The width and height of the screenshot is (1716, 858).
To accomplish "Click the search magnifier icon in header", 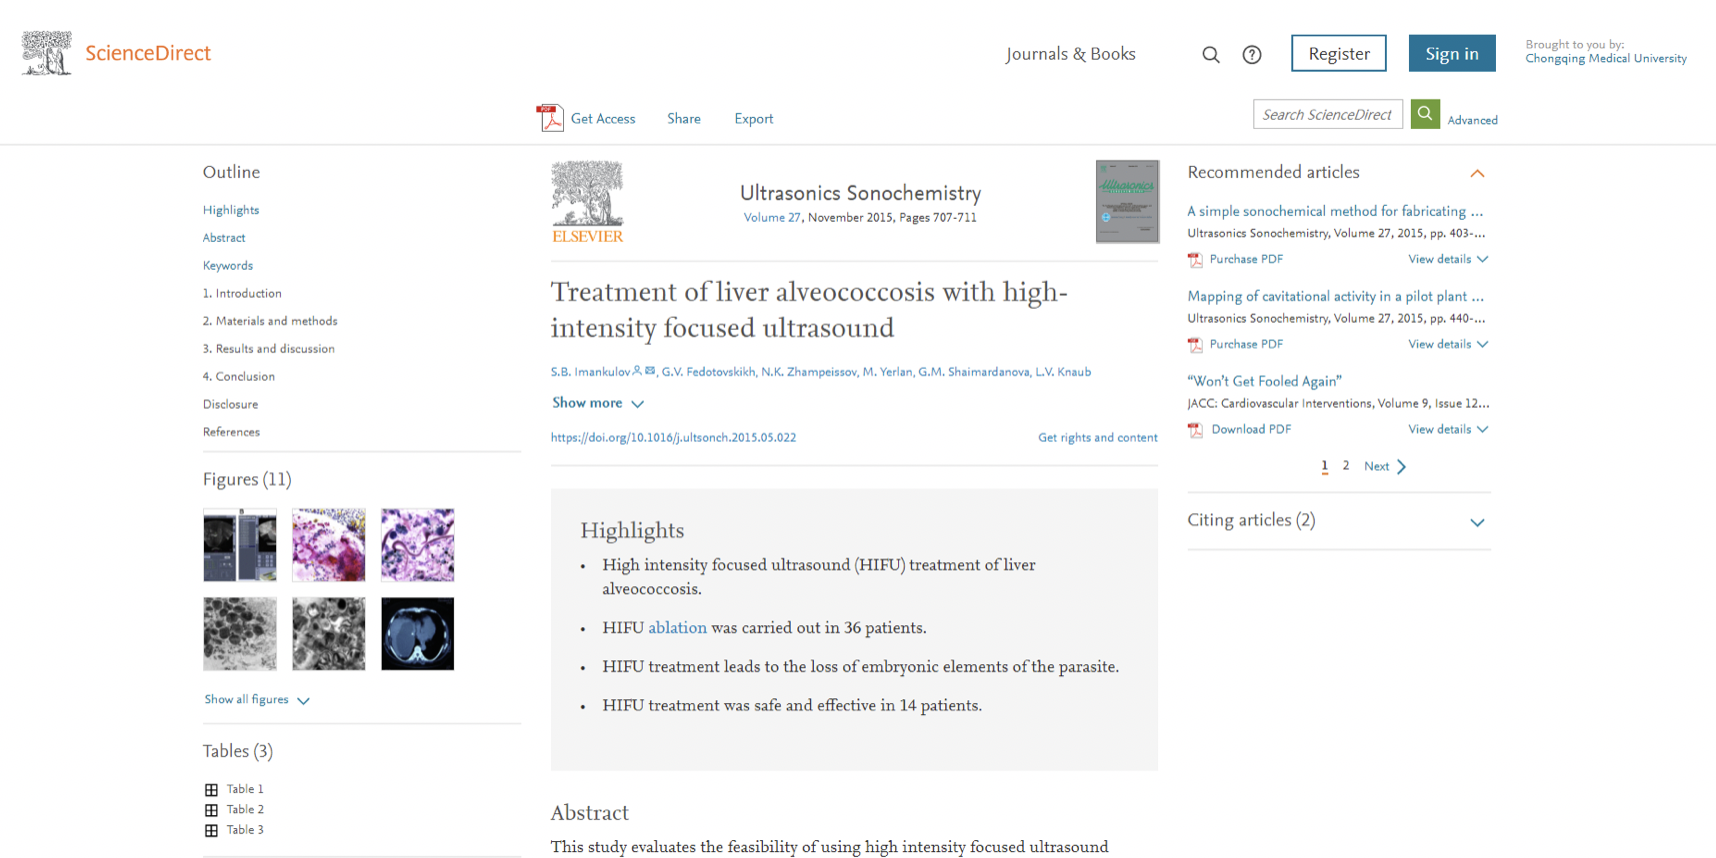I will click(1210, 55).
